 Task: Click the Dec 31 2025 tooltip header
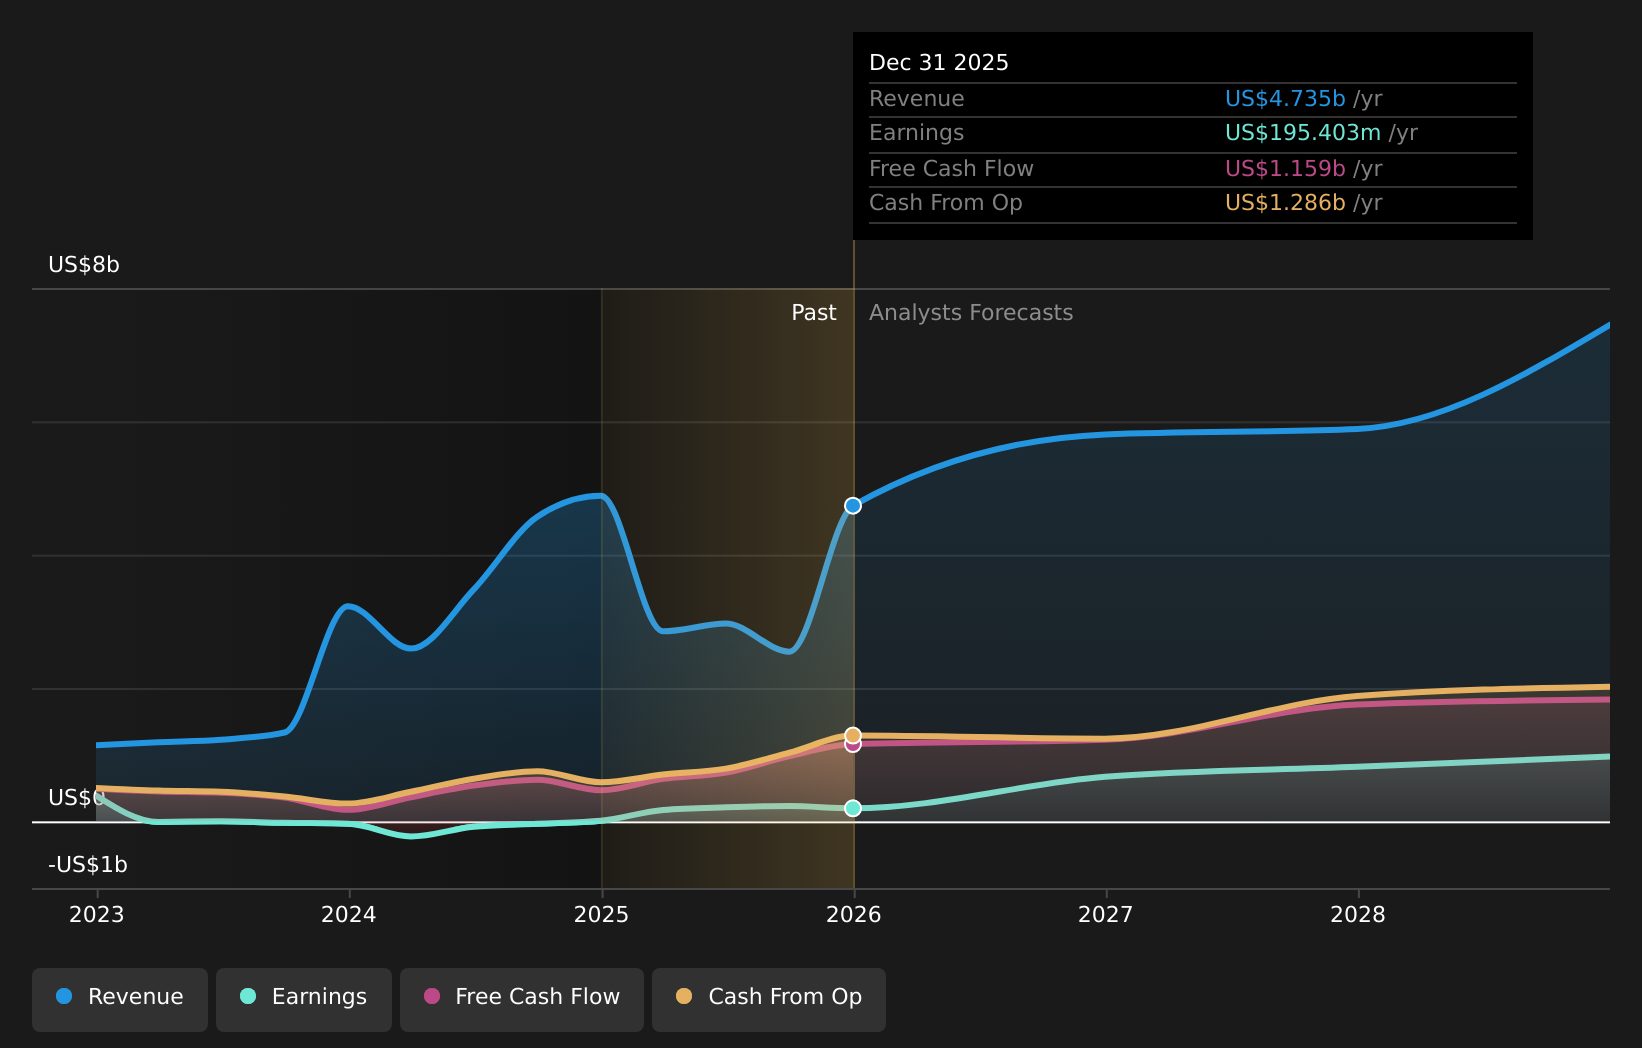(x=938, y=62)
